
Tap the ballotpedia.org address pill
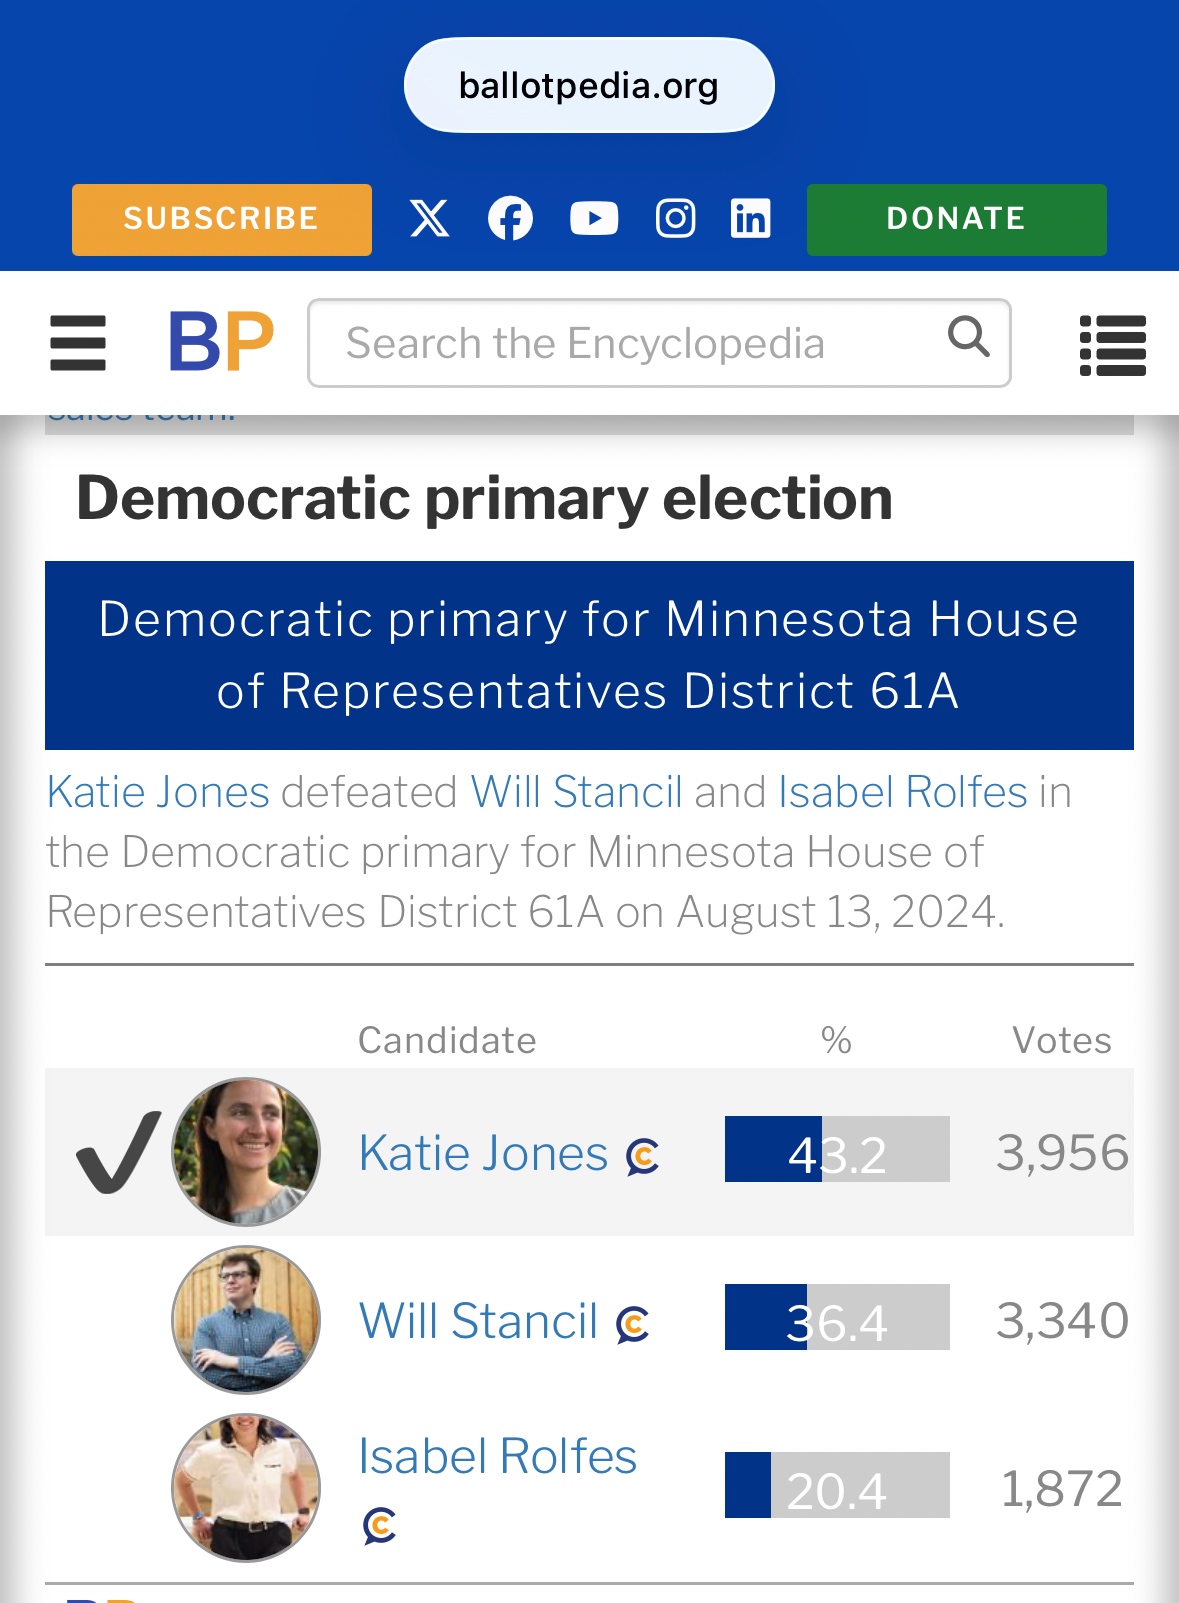pyautogui.click(x=589, y=86)
